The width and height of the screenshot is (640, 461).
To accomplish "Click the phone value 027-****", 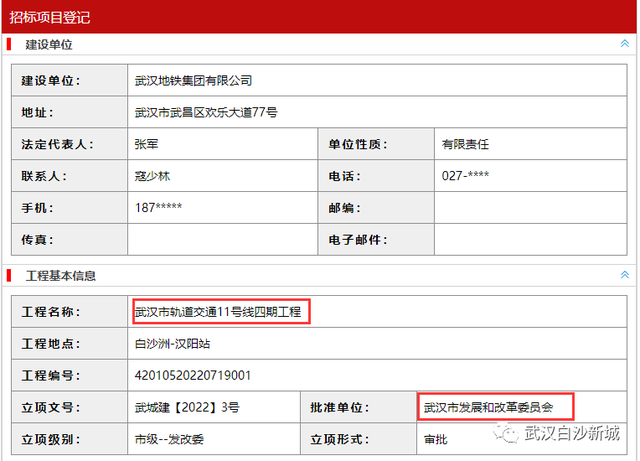I will point(465,176).
